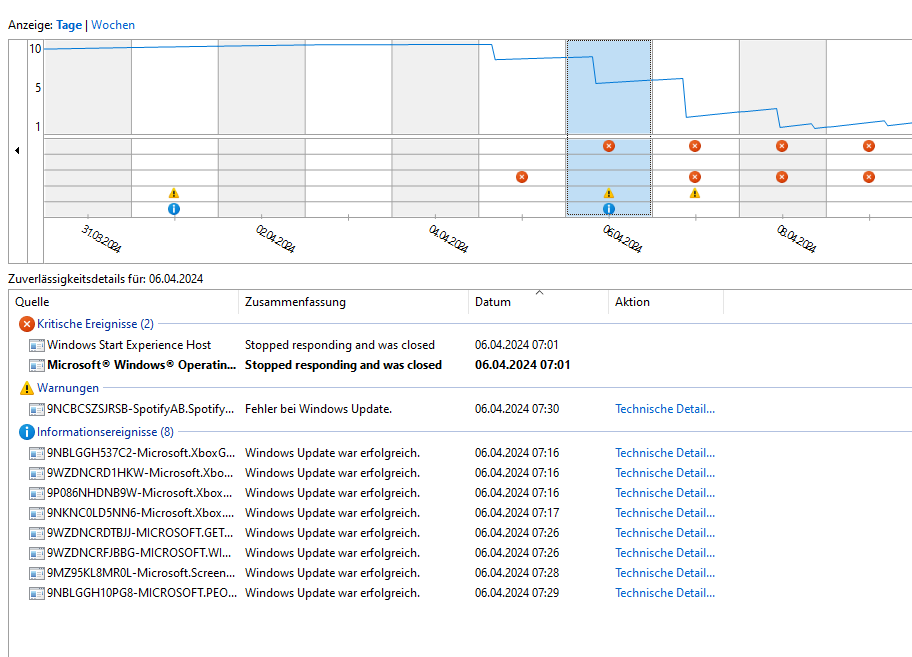
Task: Sort list by Datum column header
Action: [x=537, y=302]
